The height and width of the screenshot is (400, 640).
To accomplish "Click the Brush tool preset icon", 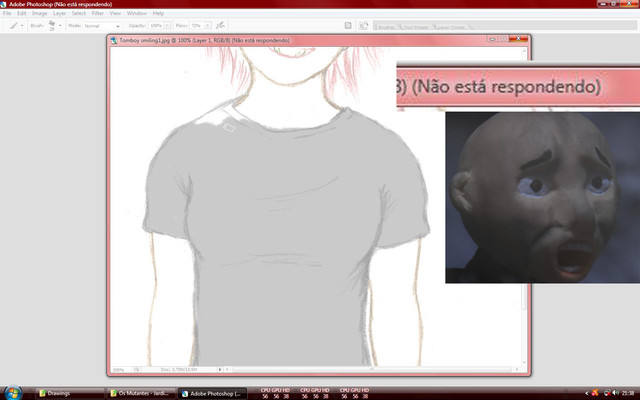I will point(14,25).
